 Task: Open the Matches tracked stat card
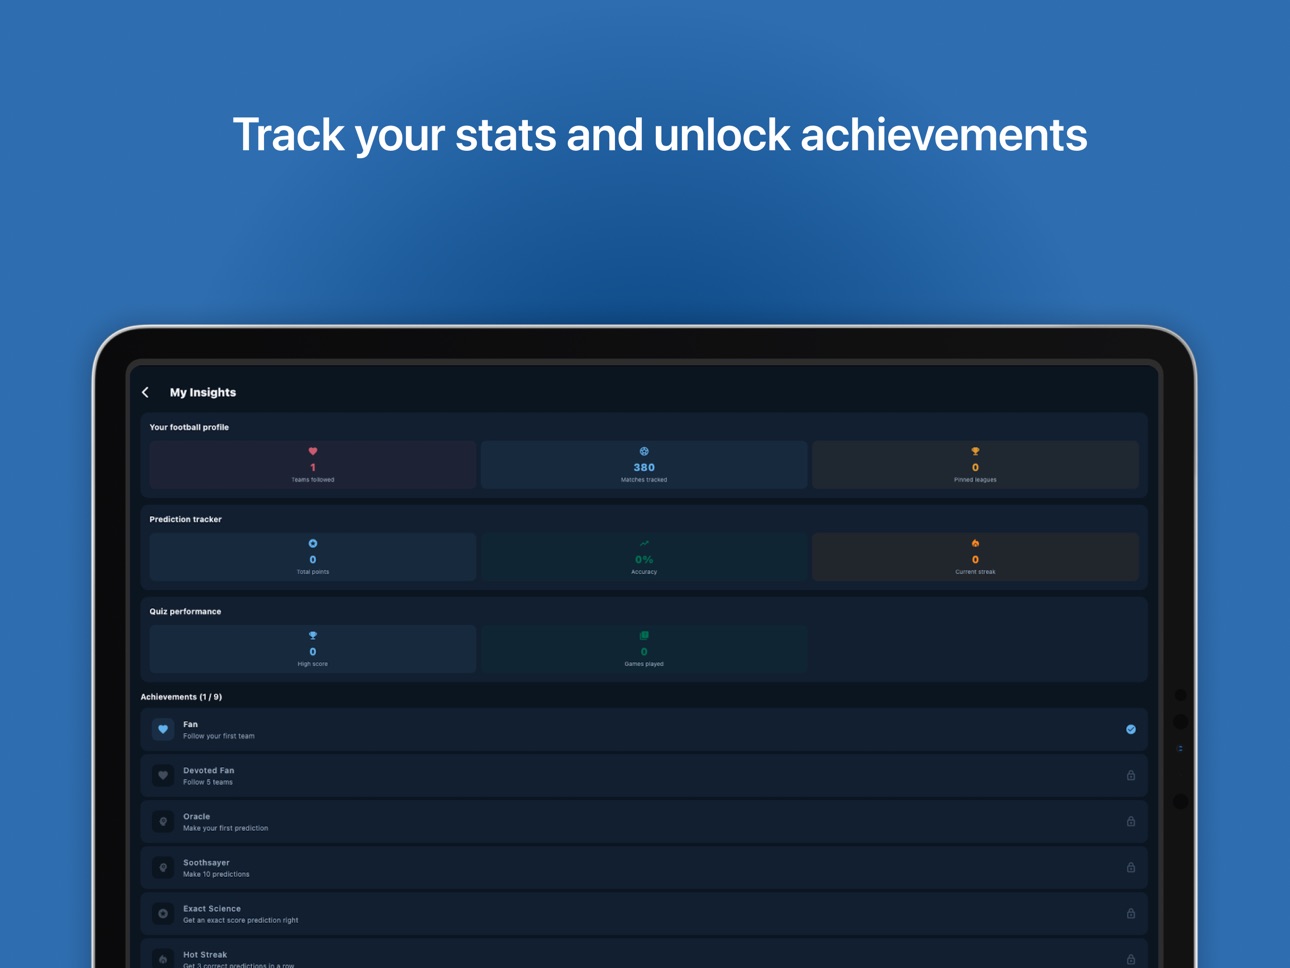(644, 465)
